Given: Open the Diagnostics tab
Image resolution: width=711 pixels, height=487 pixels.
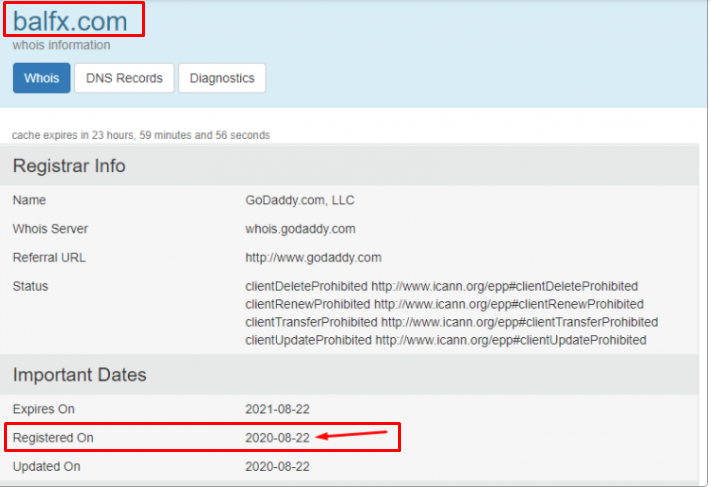Looking at the screenshot, I should point(222,78).
